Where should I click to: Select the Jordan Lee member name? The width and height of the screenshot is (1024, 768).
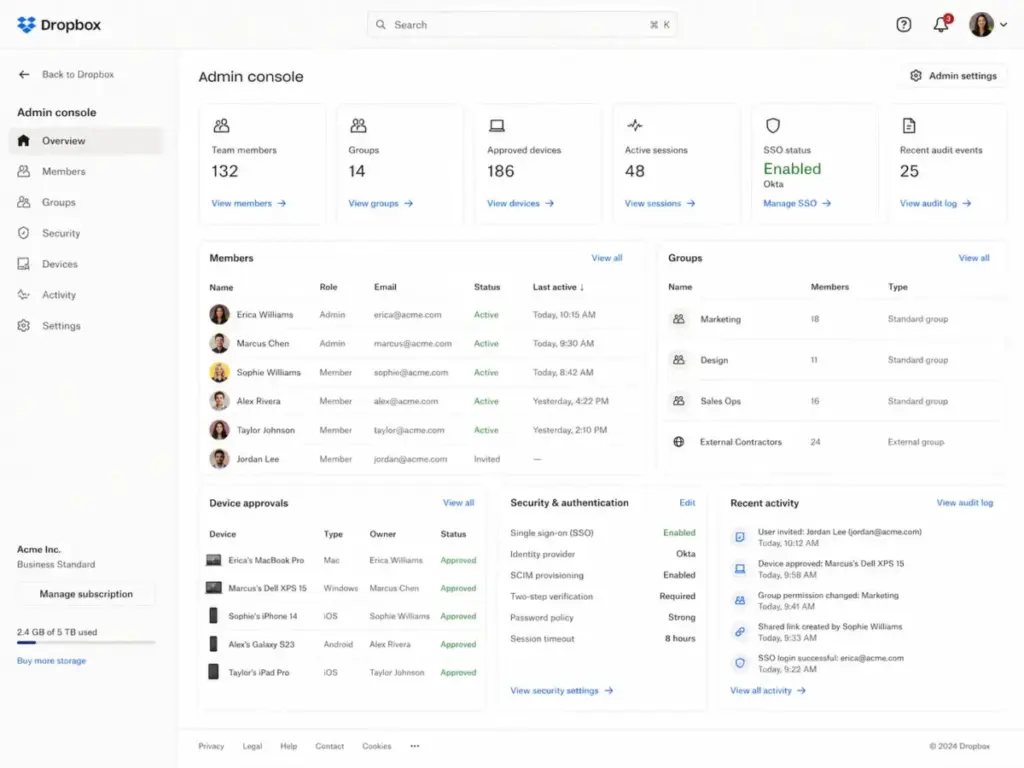pos(258,459)
